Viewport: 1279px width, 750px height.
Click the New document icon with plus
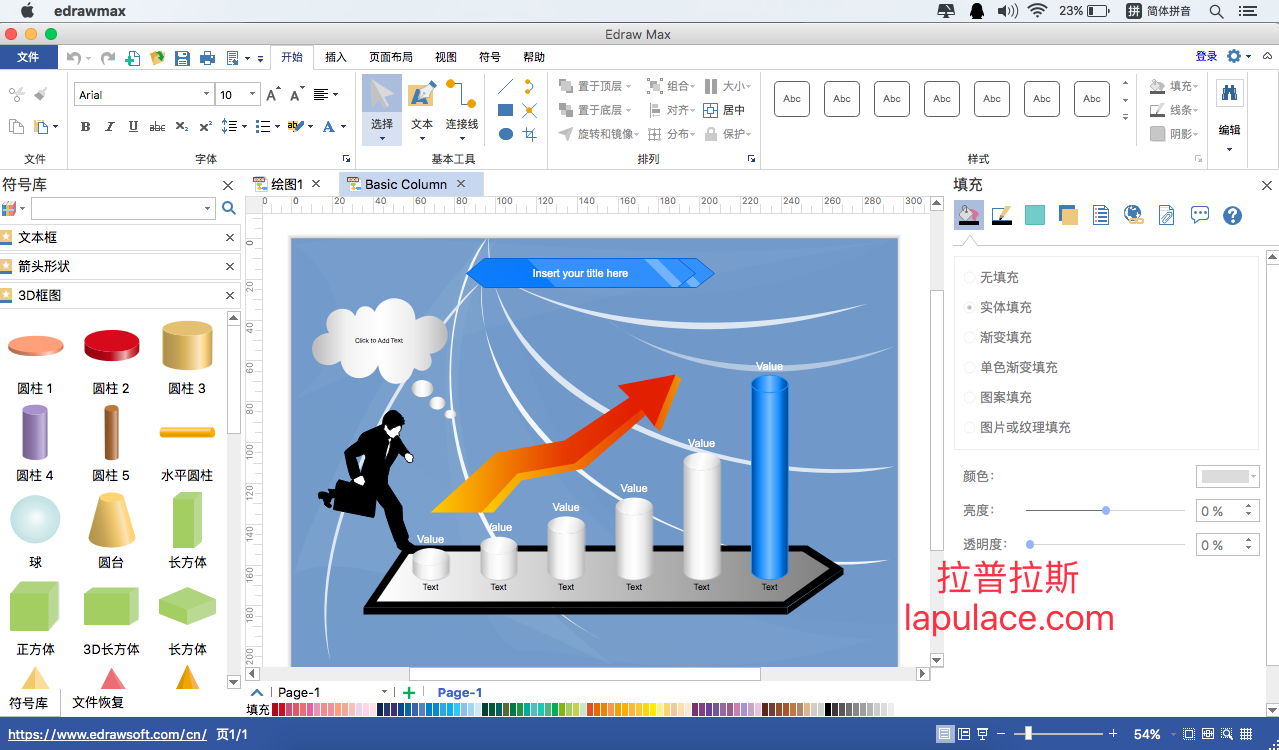pos(132,58)
